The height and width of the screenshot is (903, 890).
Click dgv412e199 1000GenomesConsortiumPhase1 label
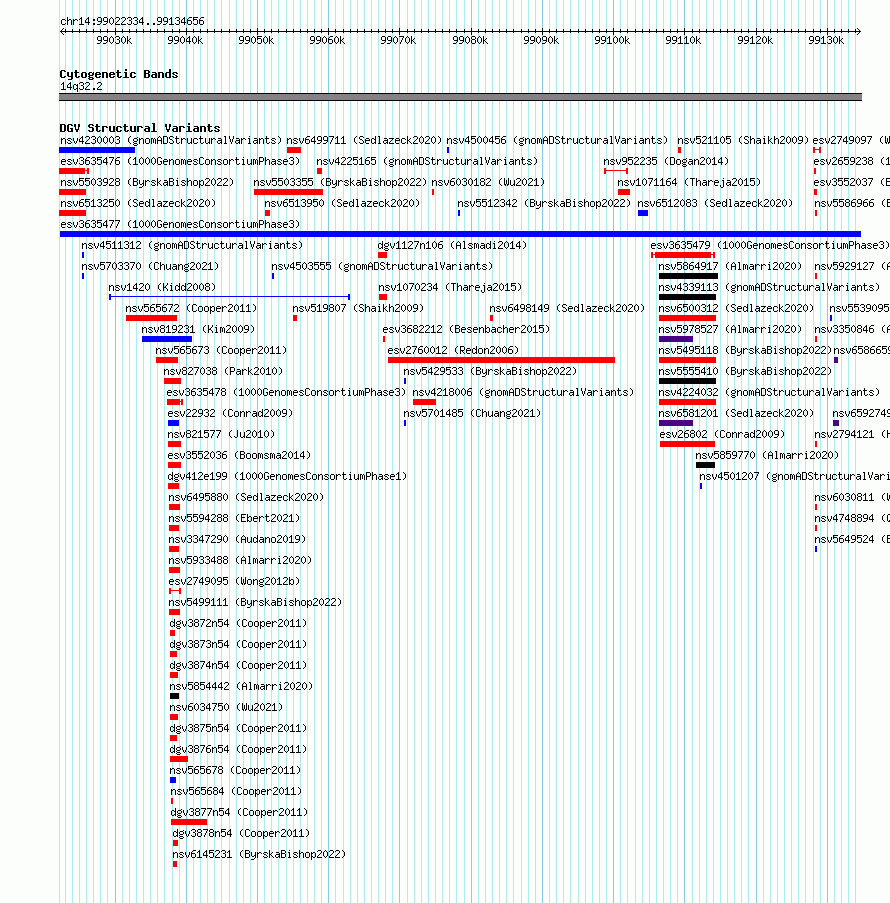[x=287, y=476]
